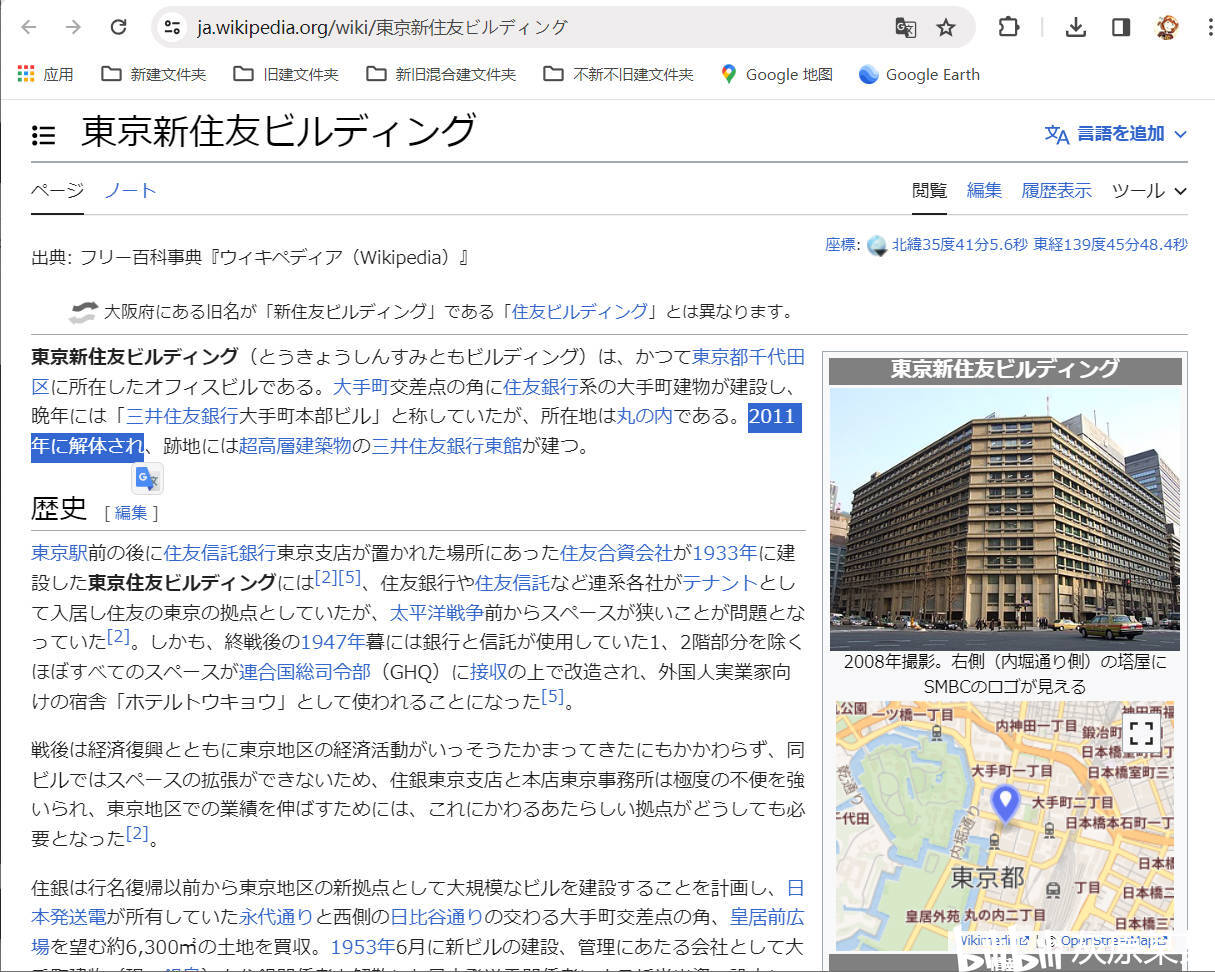Open the 1947年 link
The image size is (1215, 972).
[x=333, y=642]
